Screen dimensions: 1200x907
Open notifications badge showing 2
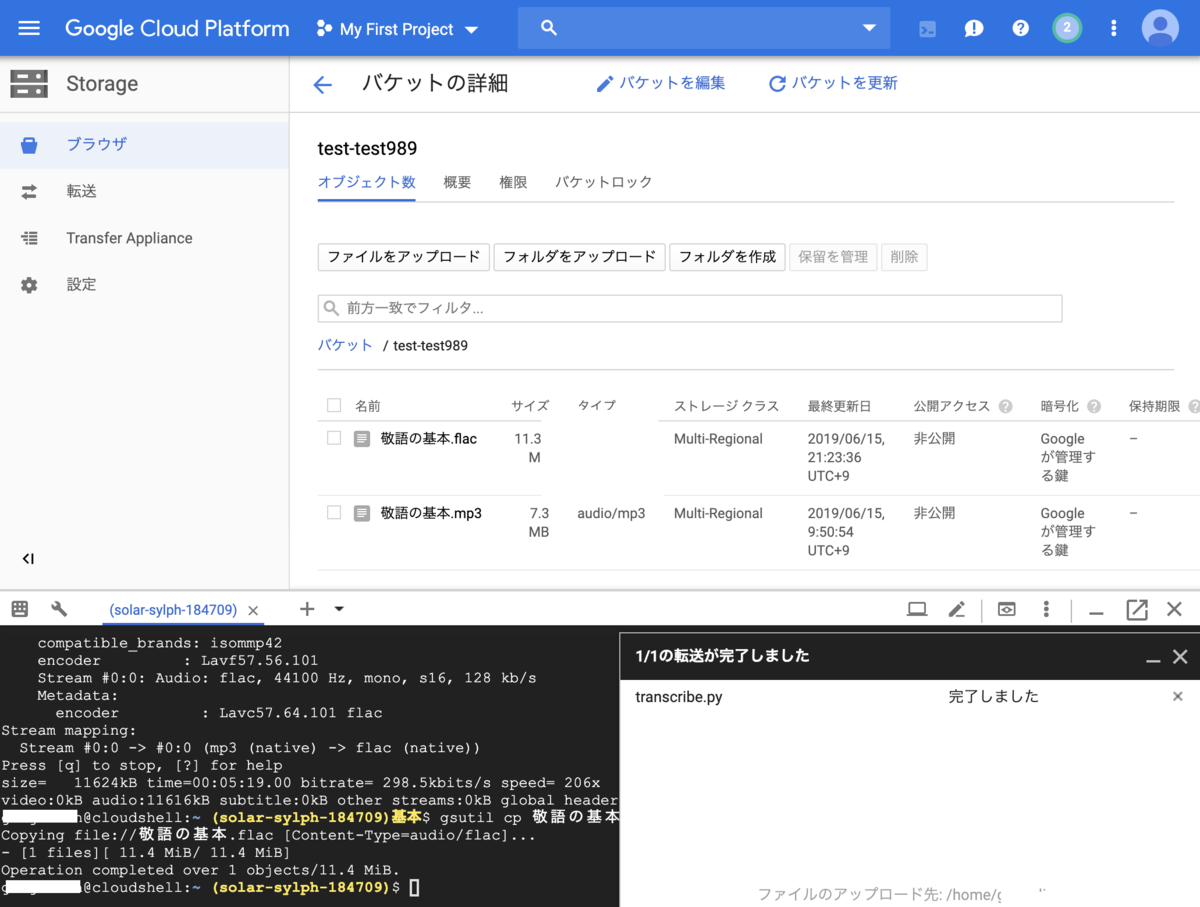(x=1067, y=28)
